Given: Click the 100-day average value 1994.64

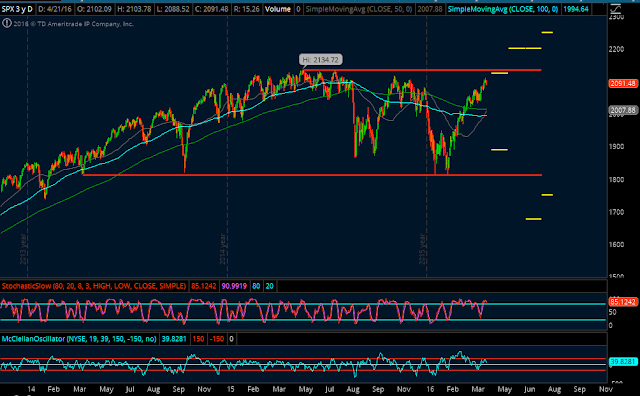Looking at the screenshot, I should click(576, 9).
